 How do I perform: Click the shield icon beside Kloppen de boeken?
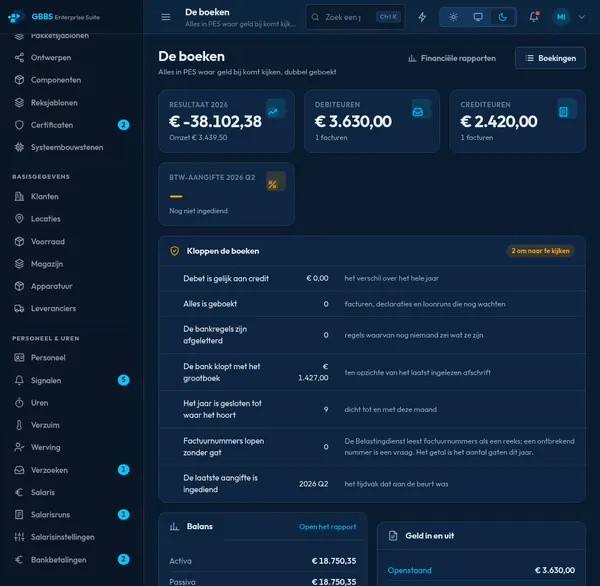pos(174,251)
